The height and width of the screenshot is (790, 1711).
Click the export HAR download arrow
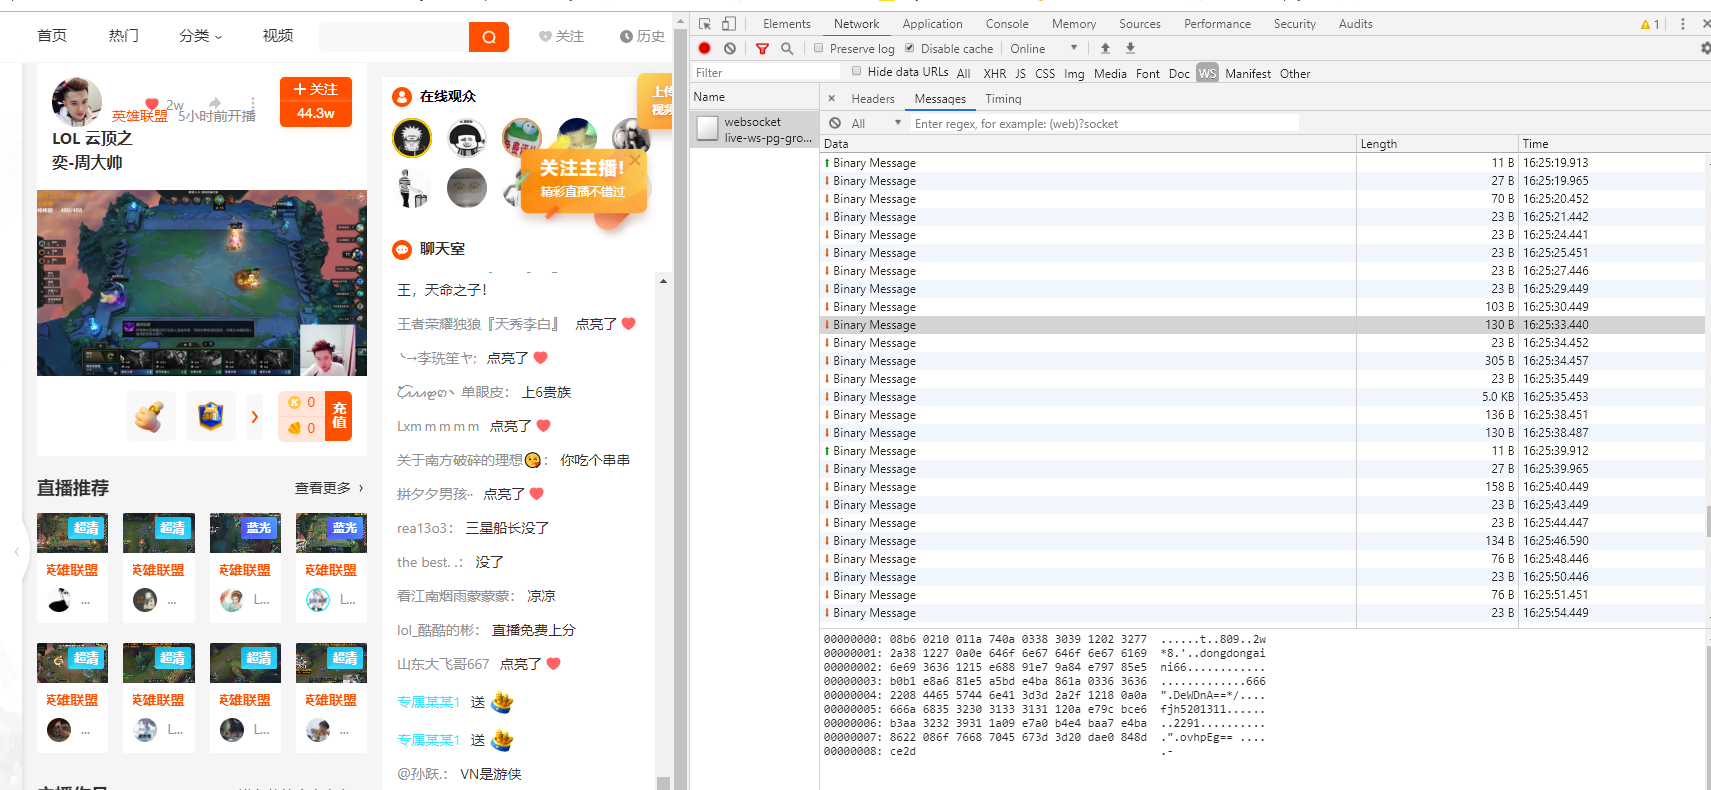tap(1130, 48)
